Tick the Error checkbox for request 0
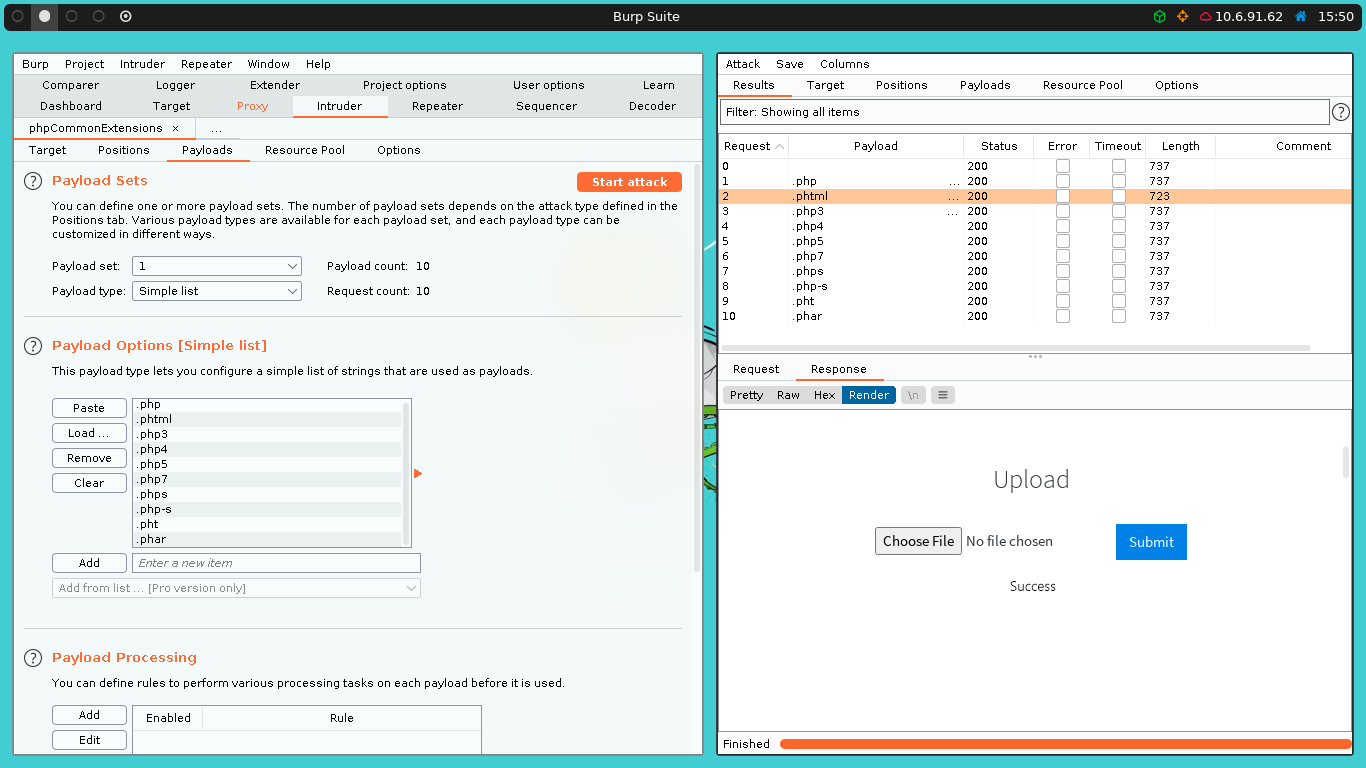This screenshot has height=768, width=1366. tap(1062, 166)
